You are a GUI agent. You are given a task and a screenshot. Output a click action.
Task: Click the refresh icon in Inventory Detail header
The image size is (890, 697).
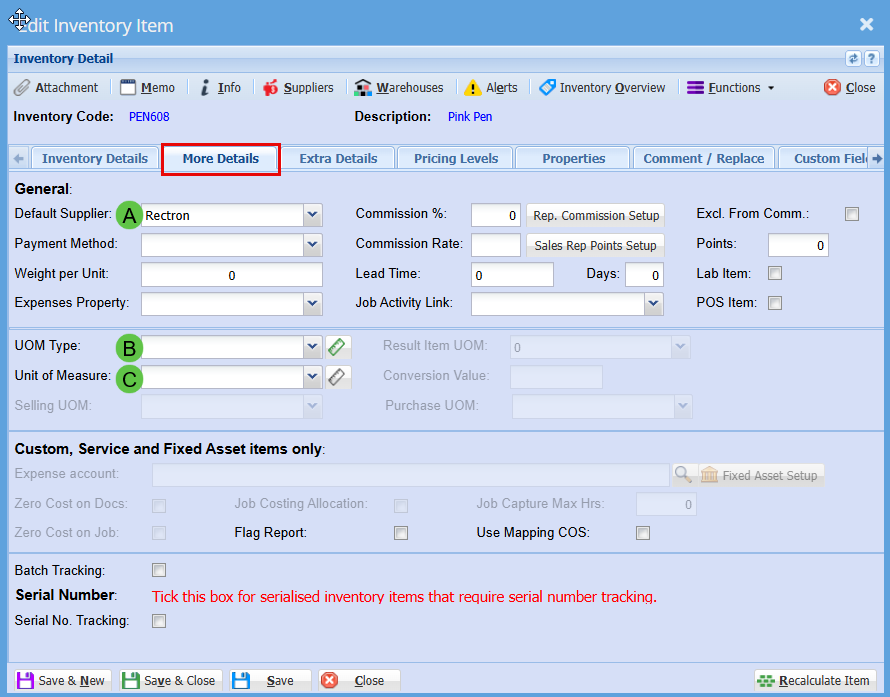853,59
